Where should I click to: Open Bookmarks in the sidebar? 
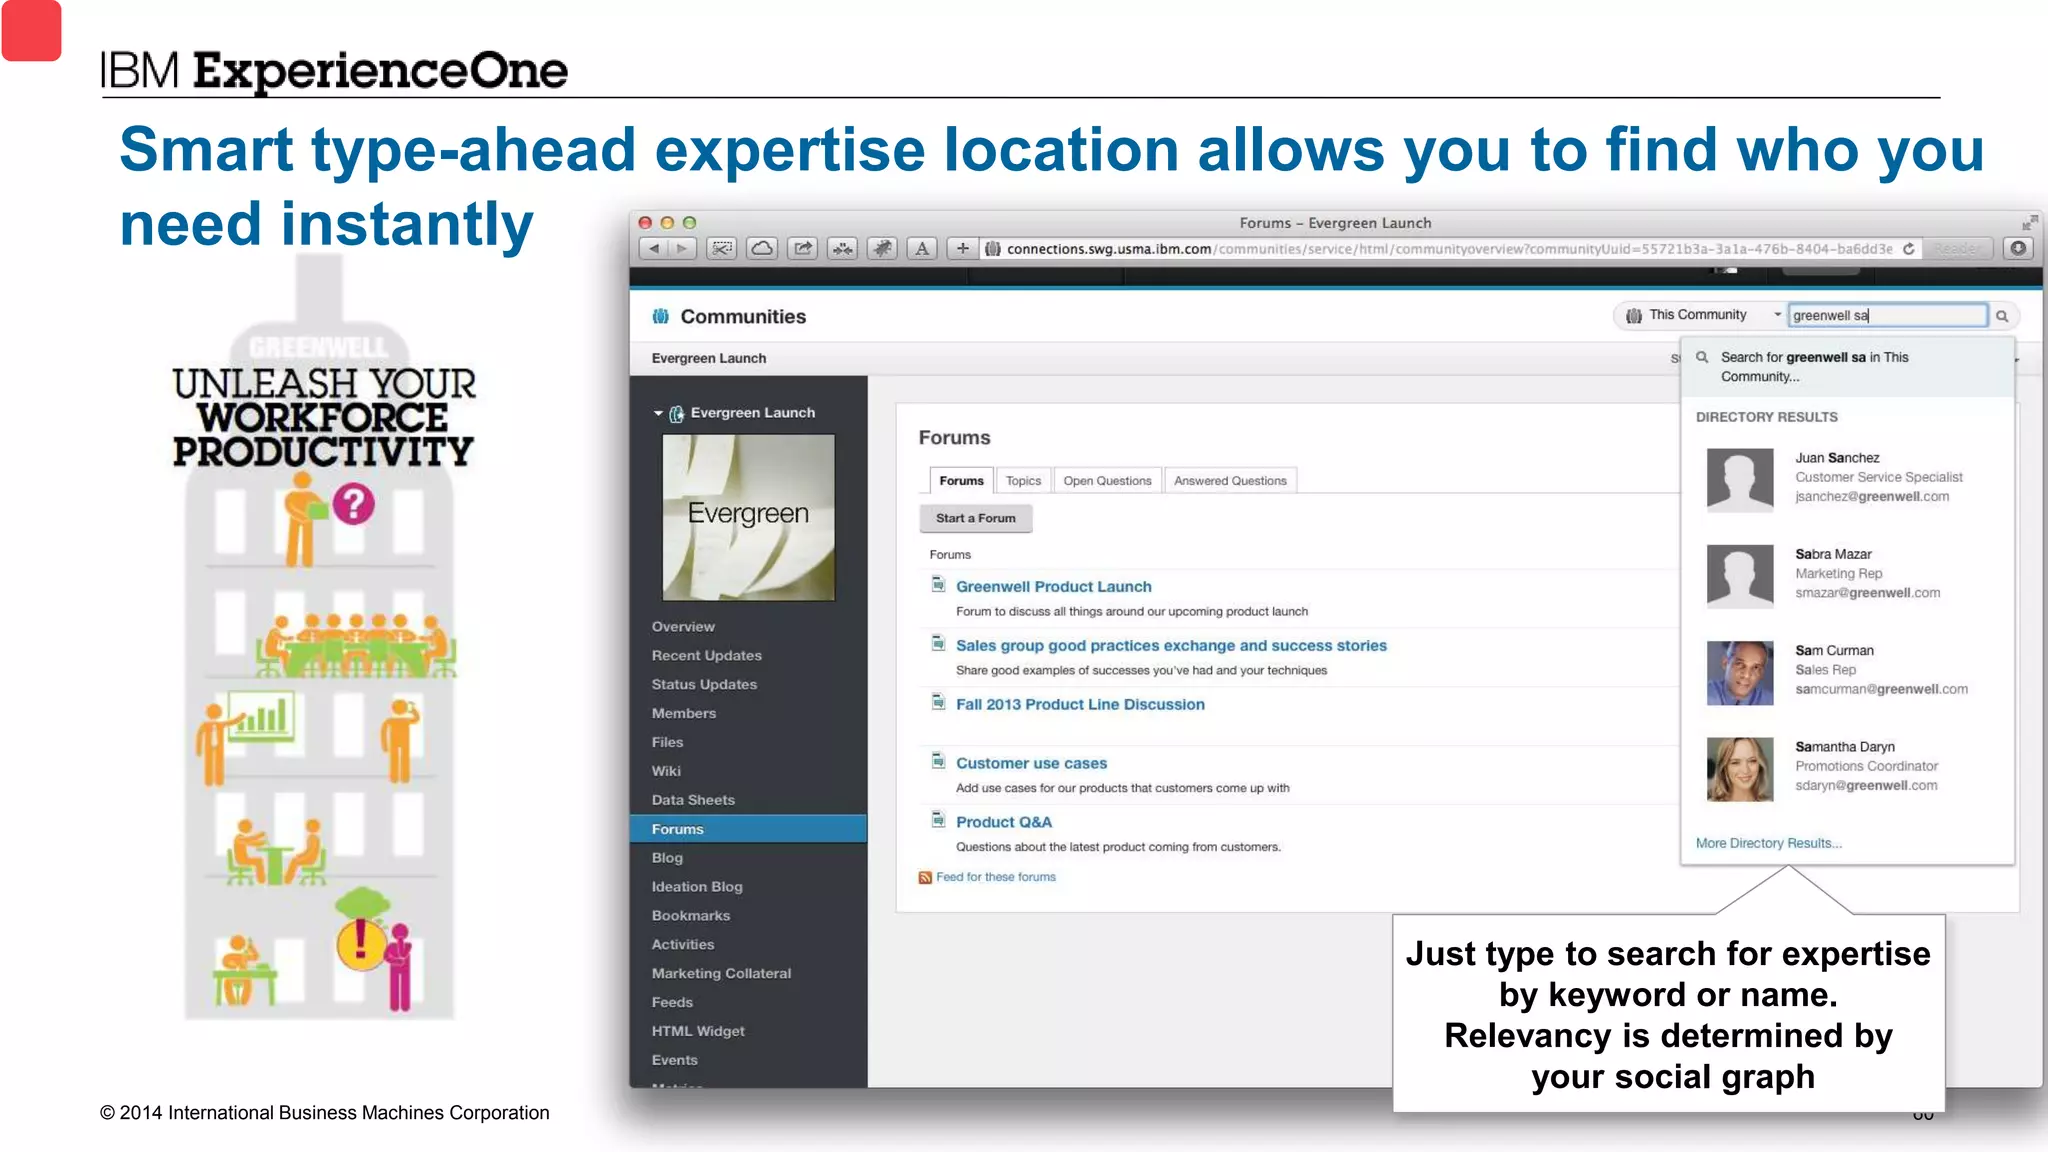point(691,916)
